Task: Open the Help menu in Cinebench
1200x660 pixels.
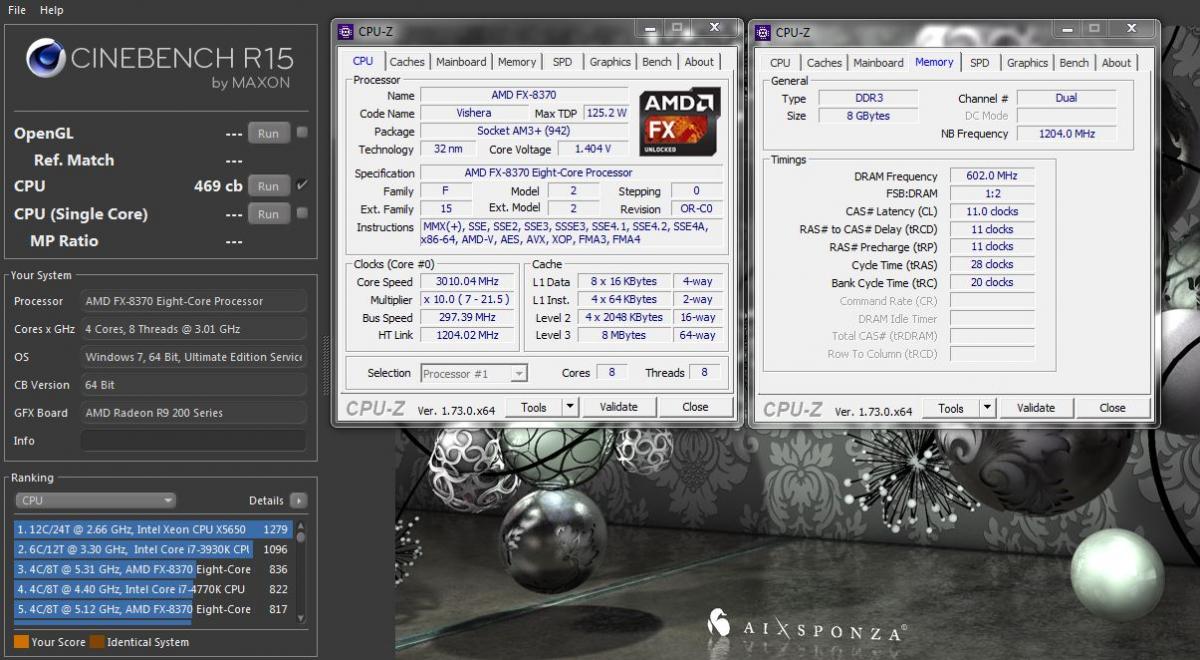Action: pos(52,10)
